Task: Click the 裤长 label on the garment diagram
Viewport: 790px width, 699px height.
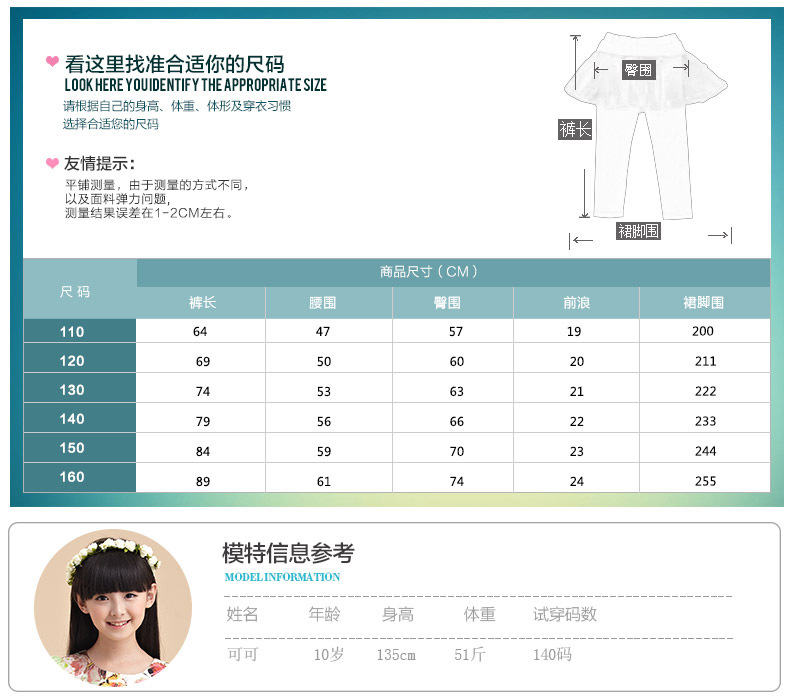Action: coord(575,130)
